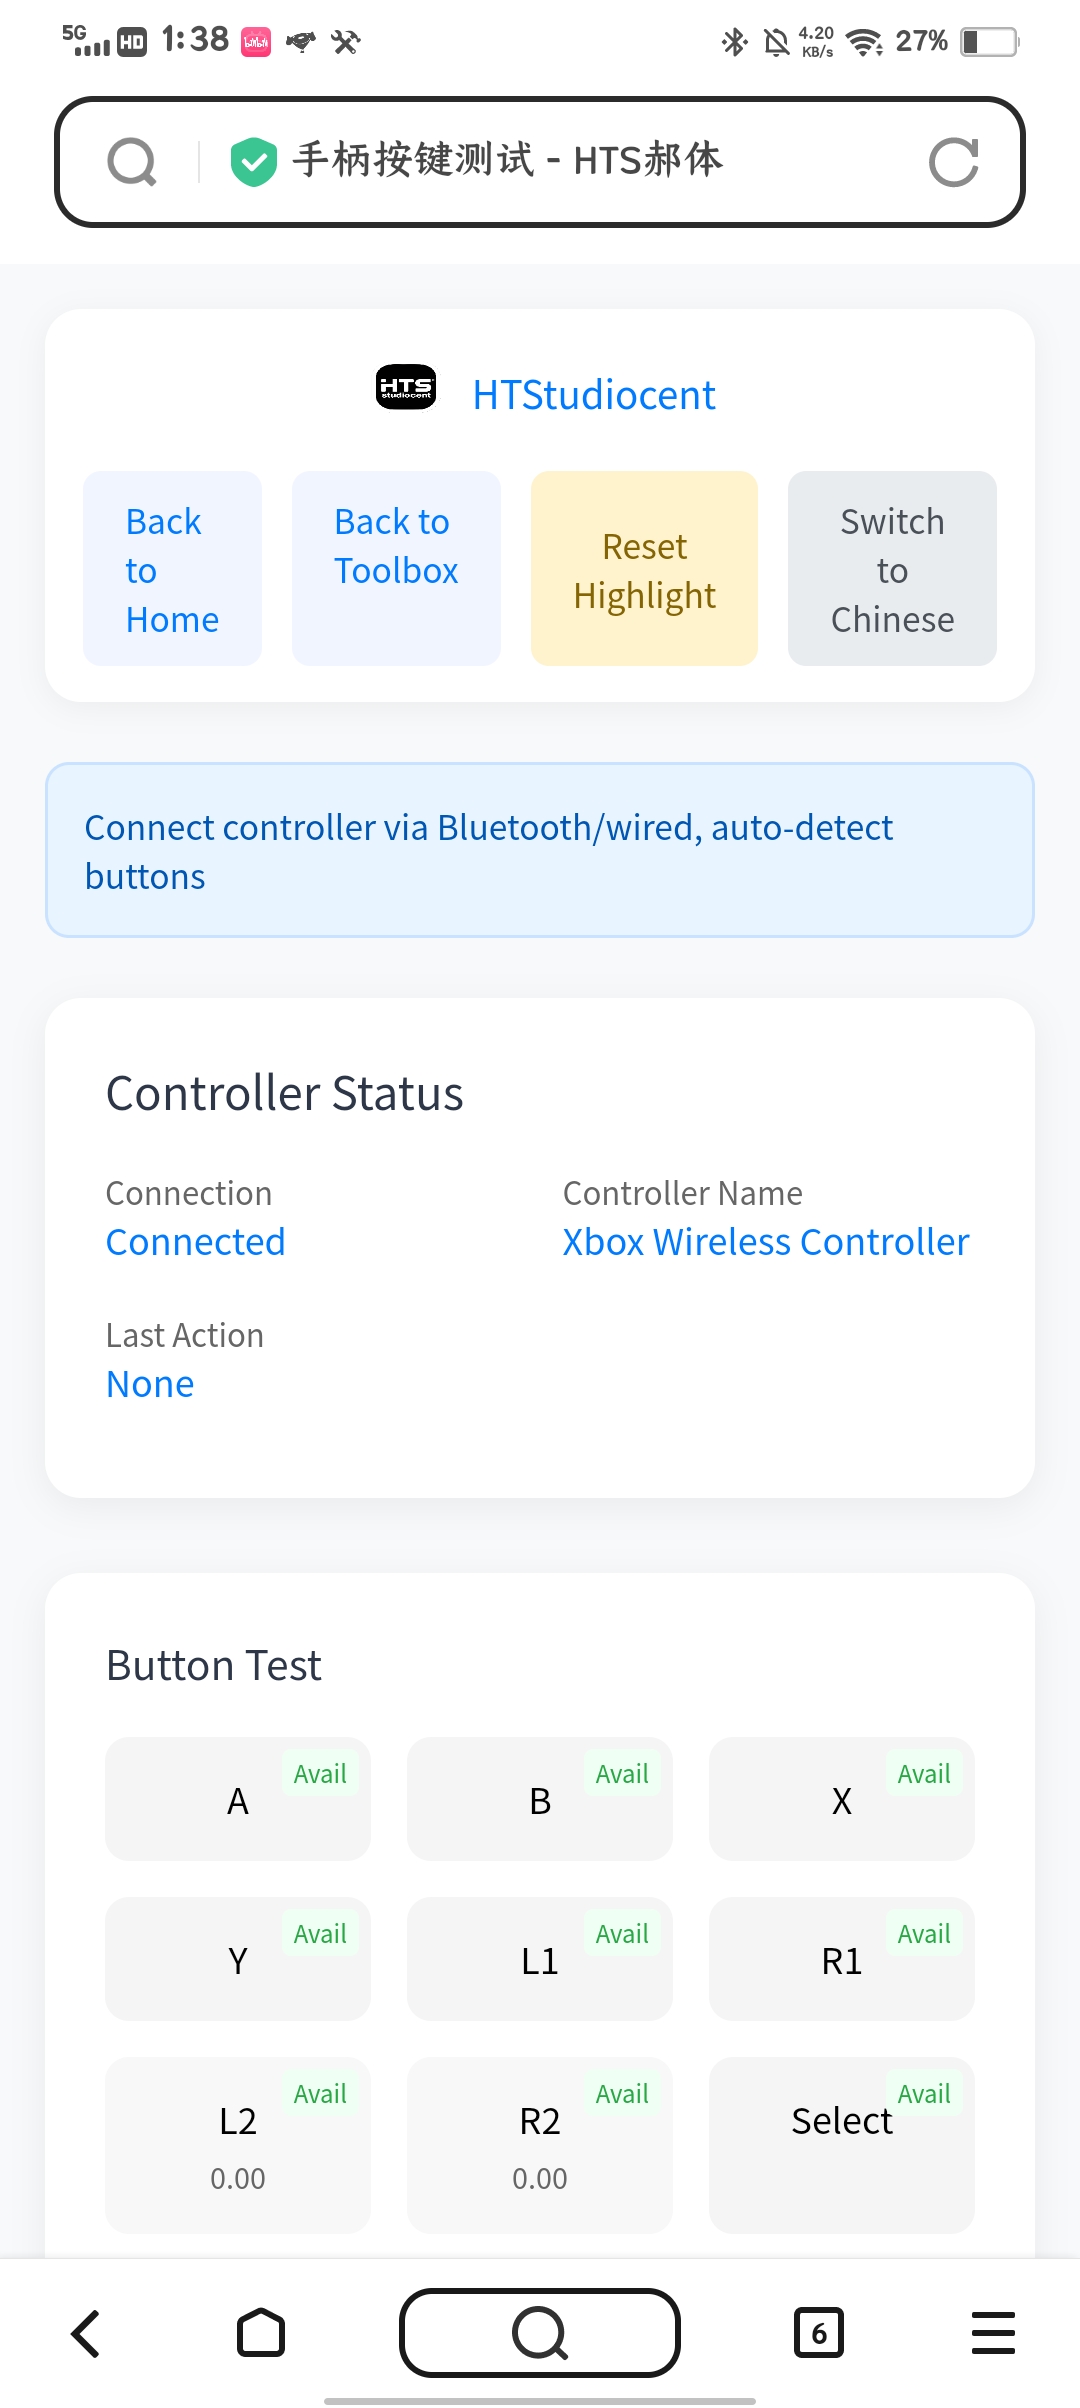Open browser home page icon
1080x2408 pixels.
261,2334
